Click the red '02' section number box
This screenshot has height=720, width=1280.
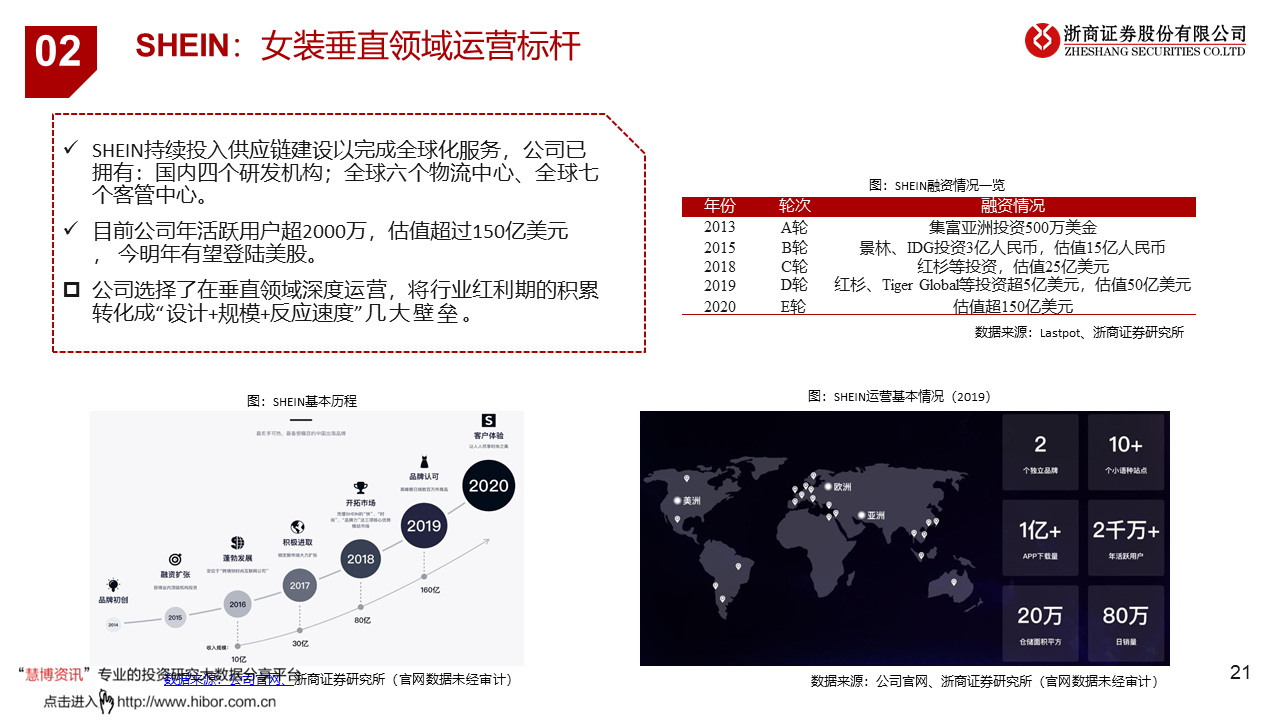point(61,60)
